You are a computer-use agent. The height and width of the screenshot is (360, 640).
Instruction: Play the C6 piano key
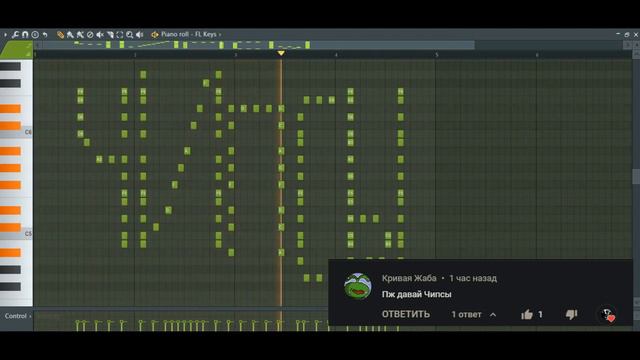pyautogui.click(x=16, y=132)
